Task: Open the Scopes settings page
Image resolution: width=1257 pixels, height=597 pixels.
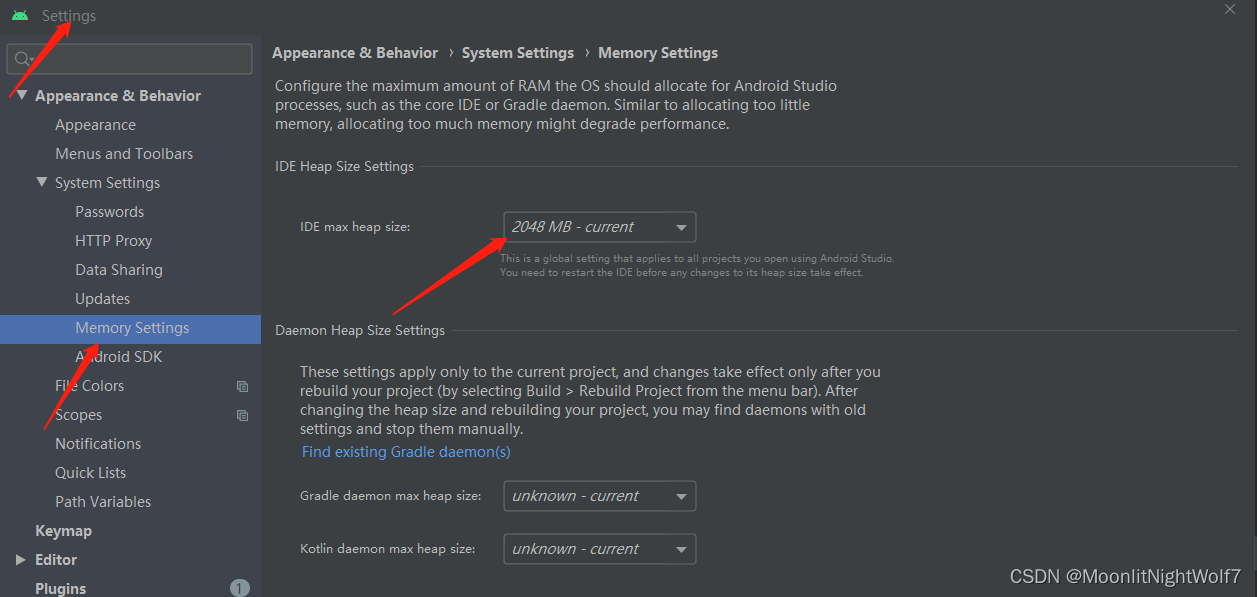Action: coord(78,415)
